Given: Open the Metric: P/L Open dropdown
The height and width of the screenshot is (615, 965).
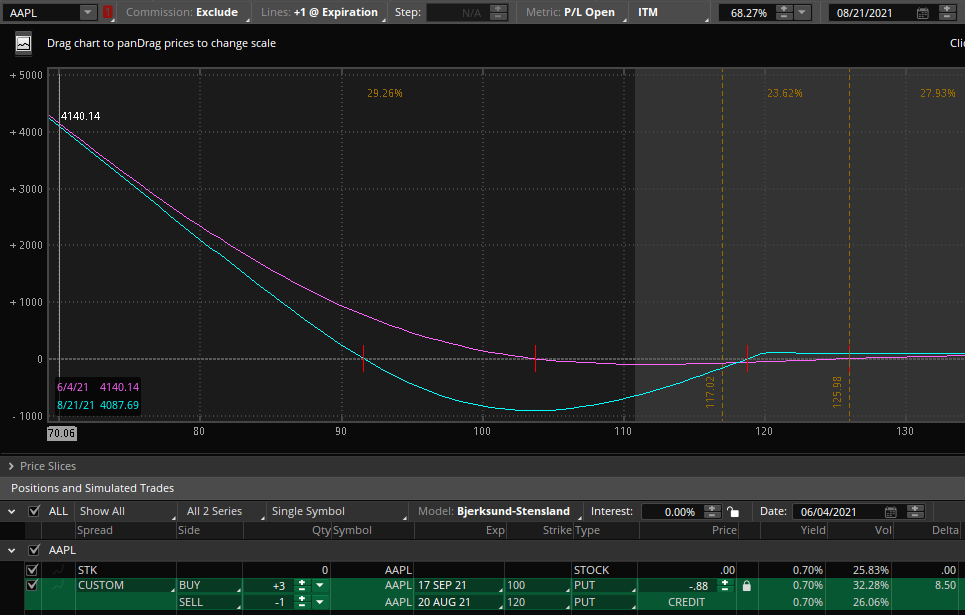Looking at the screenshot, I should coord(574,12).
